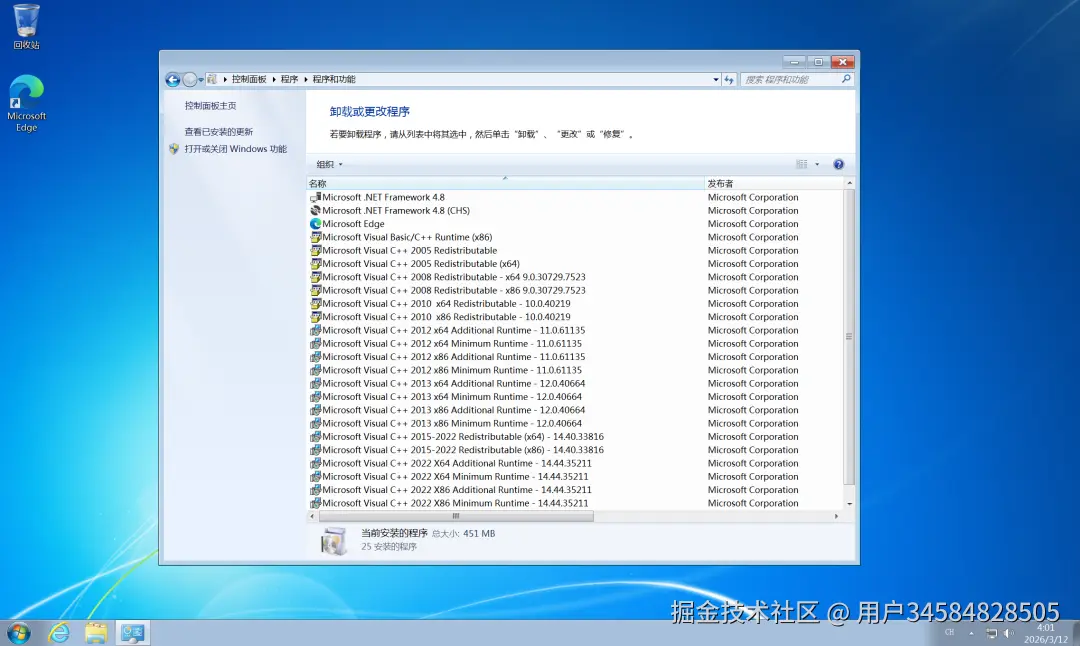This screenshot has width=1080, height=646.
Task: Click the vertical scrollbar down arrow
Action: (849, 504)
